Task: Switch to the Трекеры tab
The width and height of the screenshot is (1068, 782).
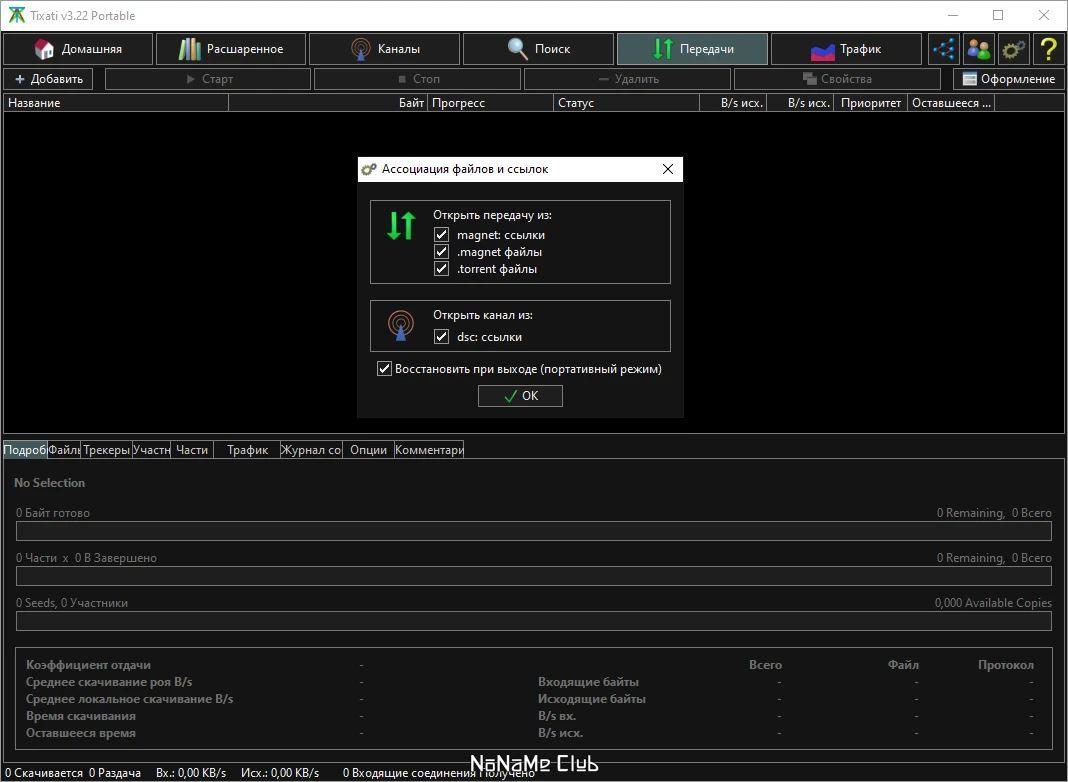Action: (106, 450)
